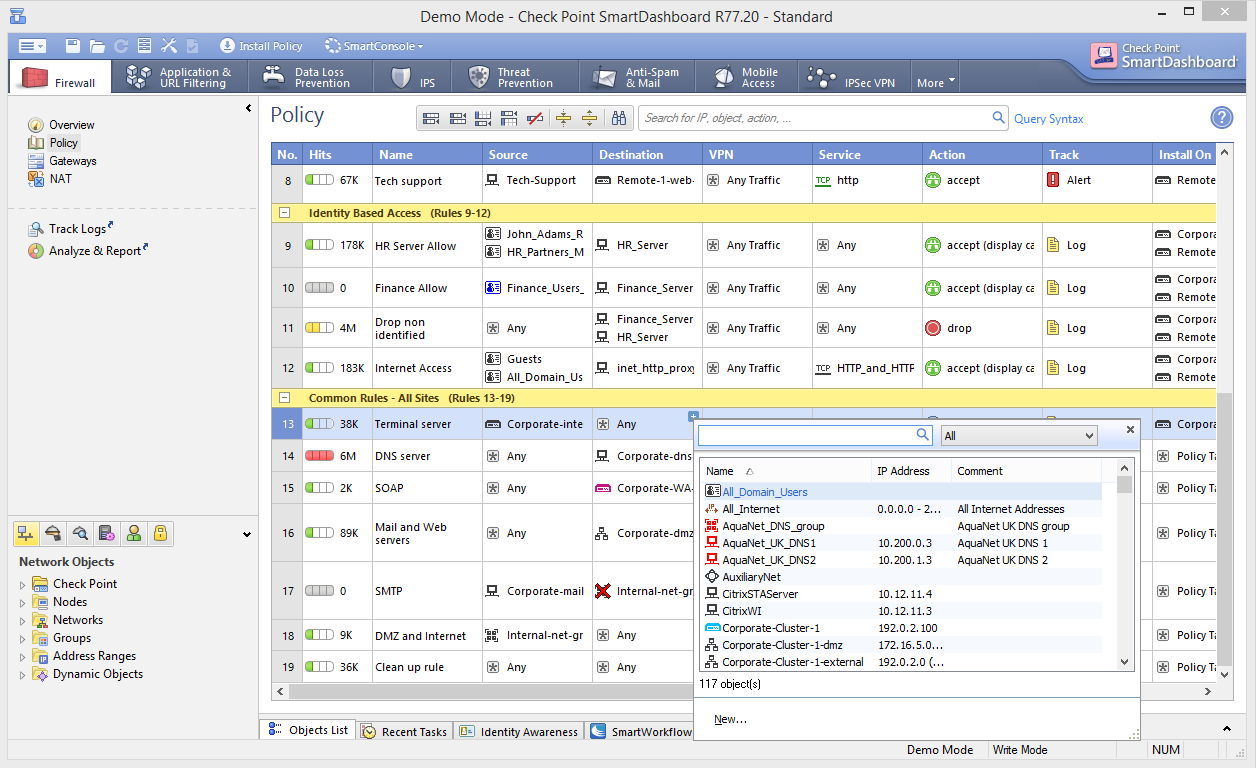Open the Identity Awareness bottom tab

coord(519,732)
